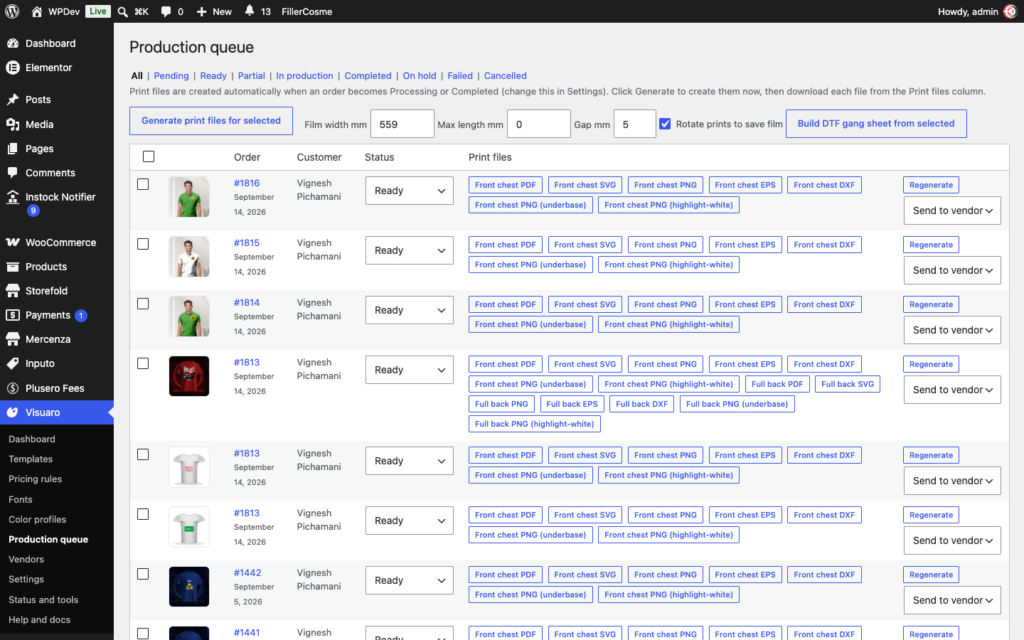Expand Send to vendor for order #1442

pyautogui.click(x=952, y=600)
